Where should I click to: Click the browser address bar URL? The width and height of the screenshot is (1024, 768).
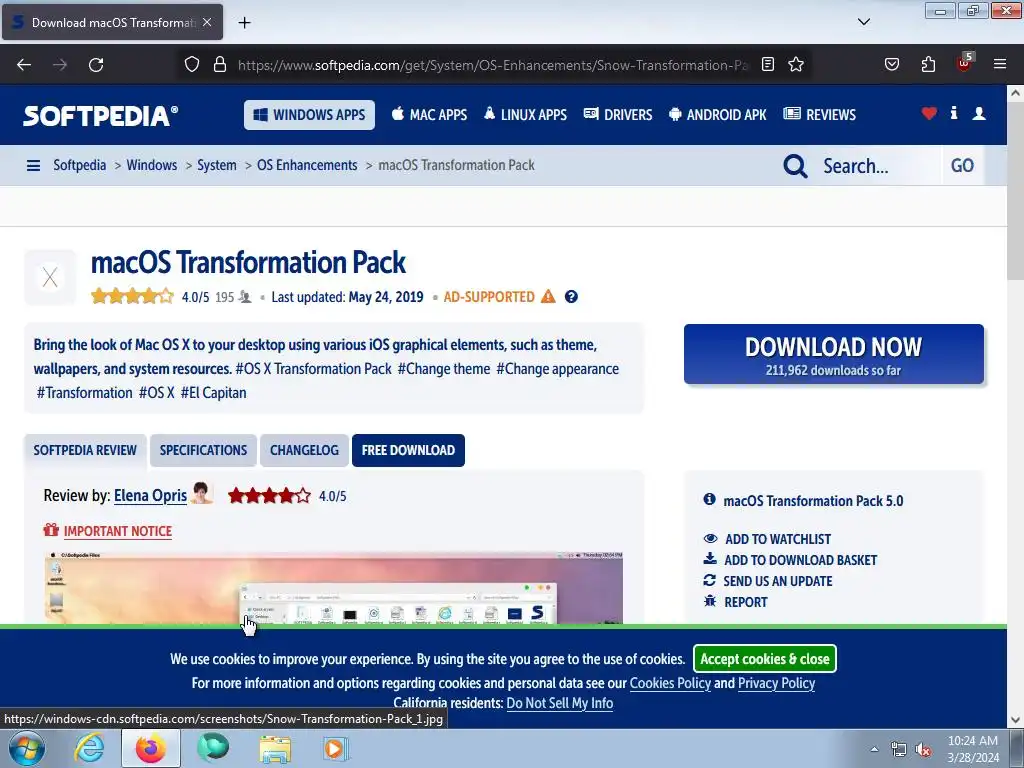pos(493,65)
